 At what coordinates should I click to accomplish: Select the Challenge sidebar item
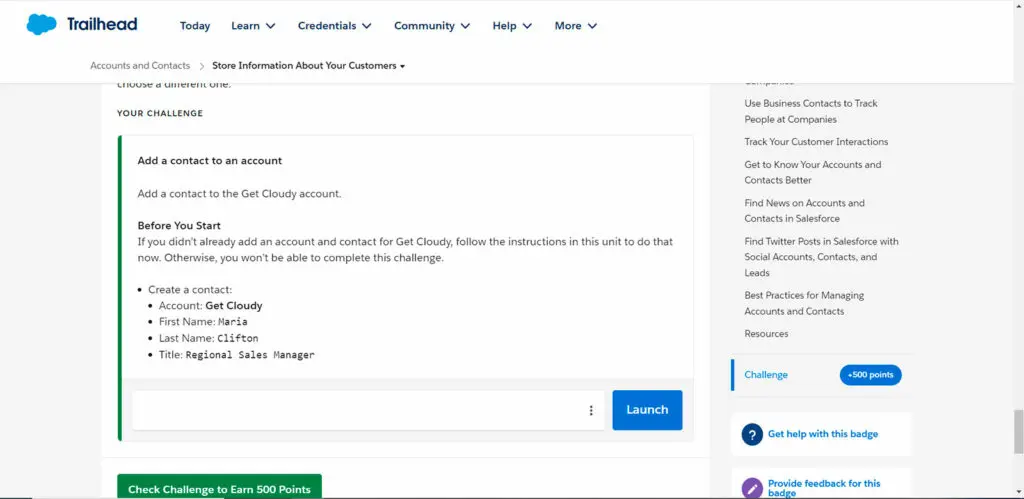766,375
